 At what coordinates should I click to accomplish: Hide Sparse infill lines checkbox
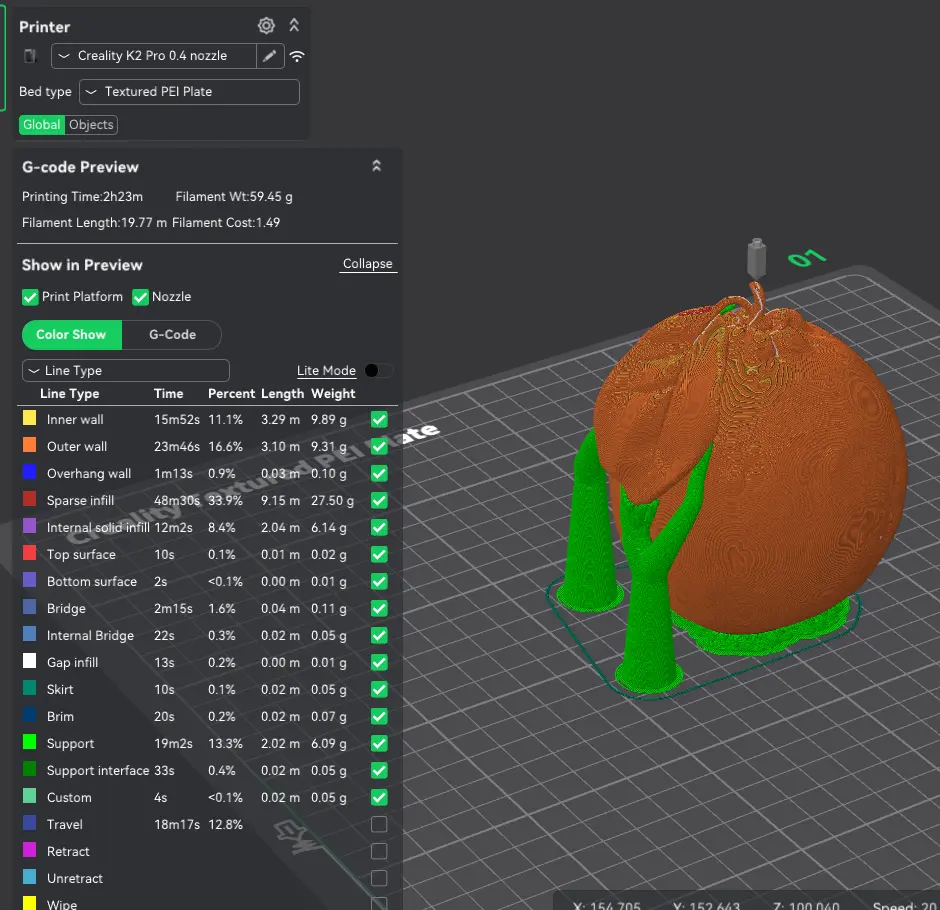point(379,500)
